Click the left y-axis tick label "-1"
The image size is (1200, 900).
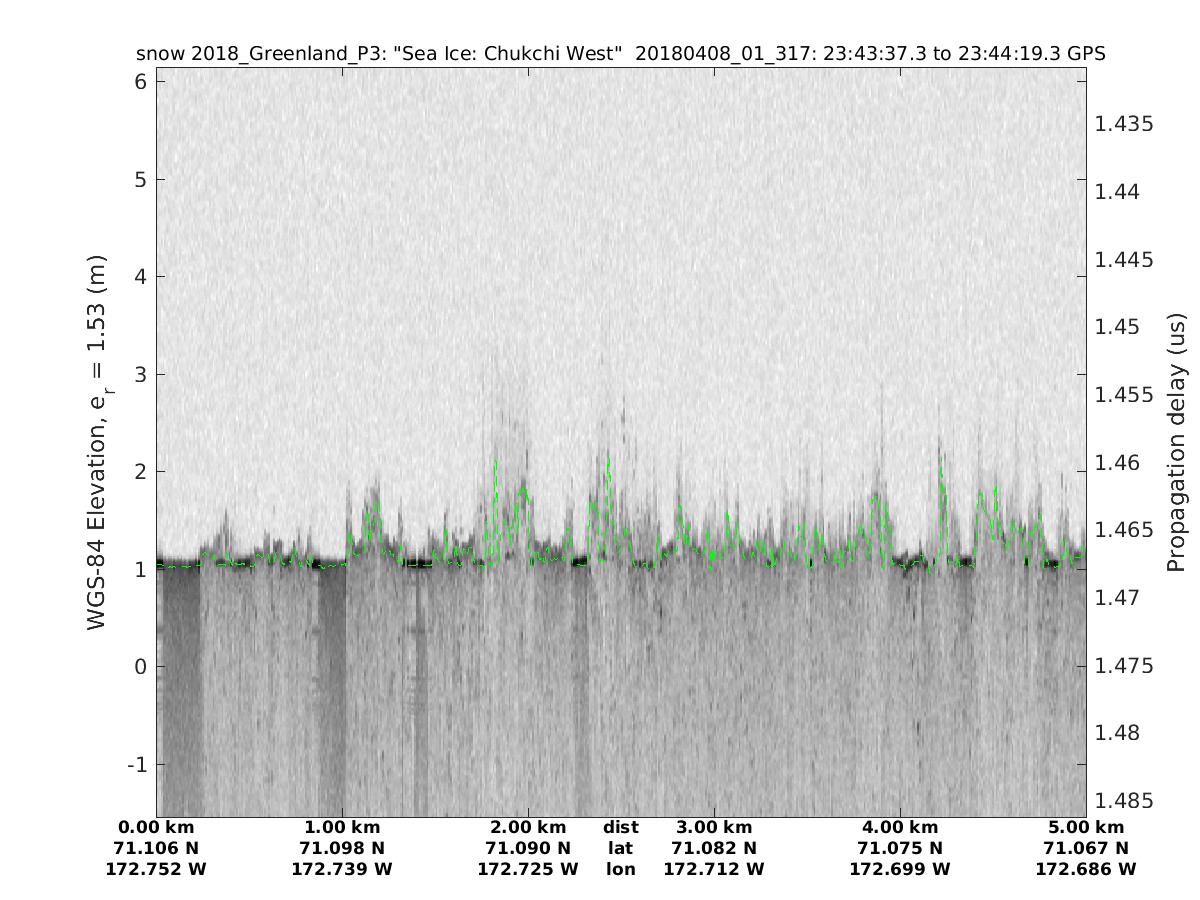click(136, 765)
